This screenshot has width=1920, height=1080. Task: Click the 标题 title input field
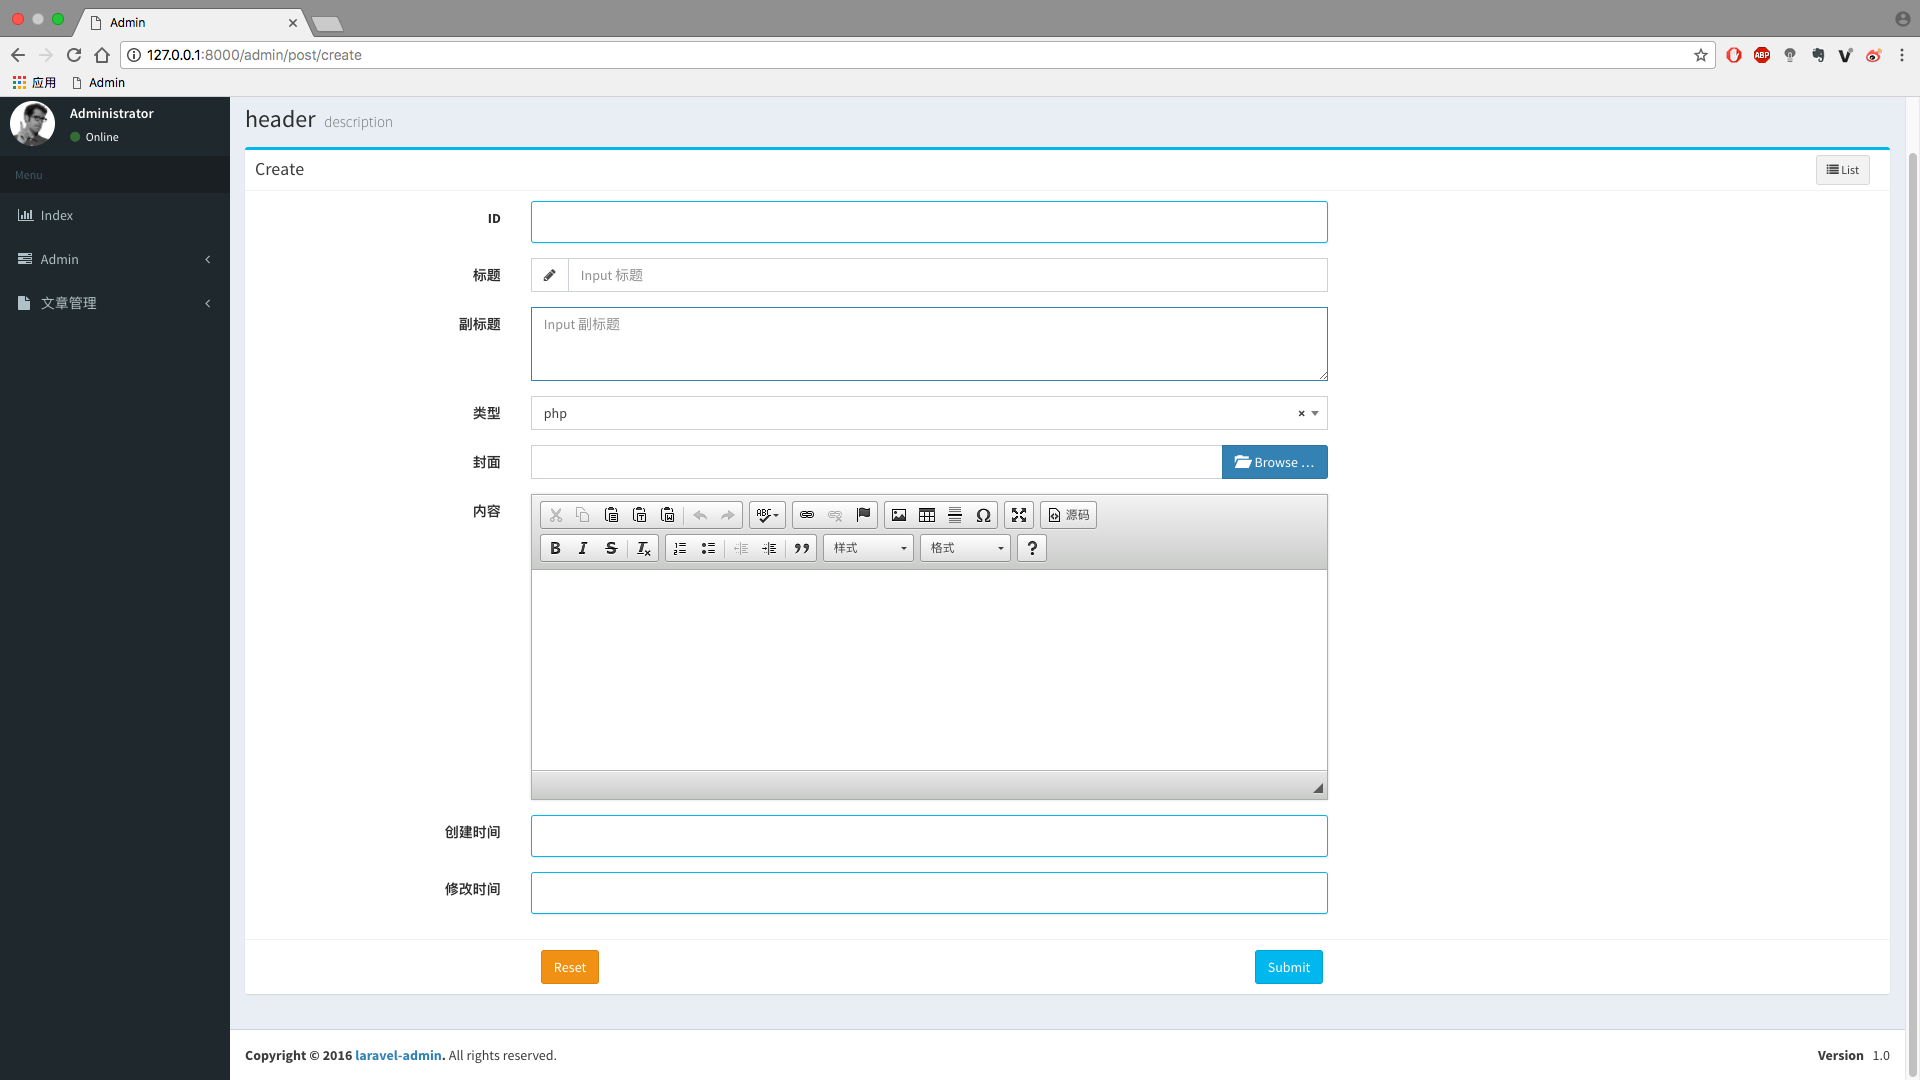pyautogui.click(x=947, y=275)
